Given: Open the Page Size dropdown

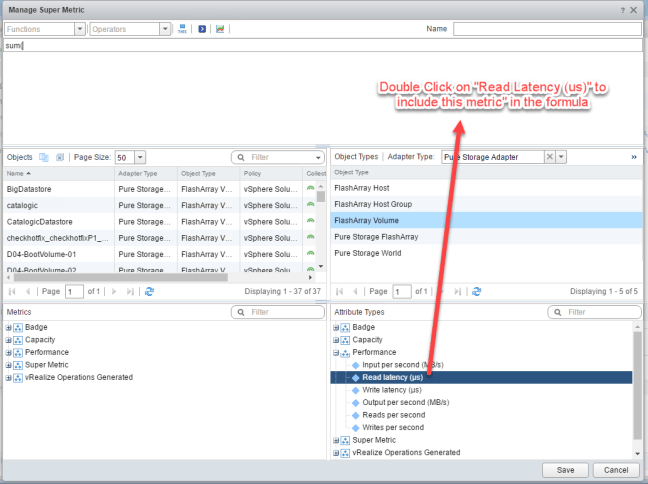Looking at the screenshot, I should point(140,157).
